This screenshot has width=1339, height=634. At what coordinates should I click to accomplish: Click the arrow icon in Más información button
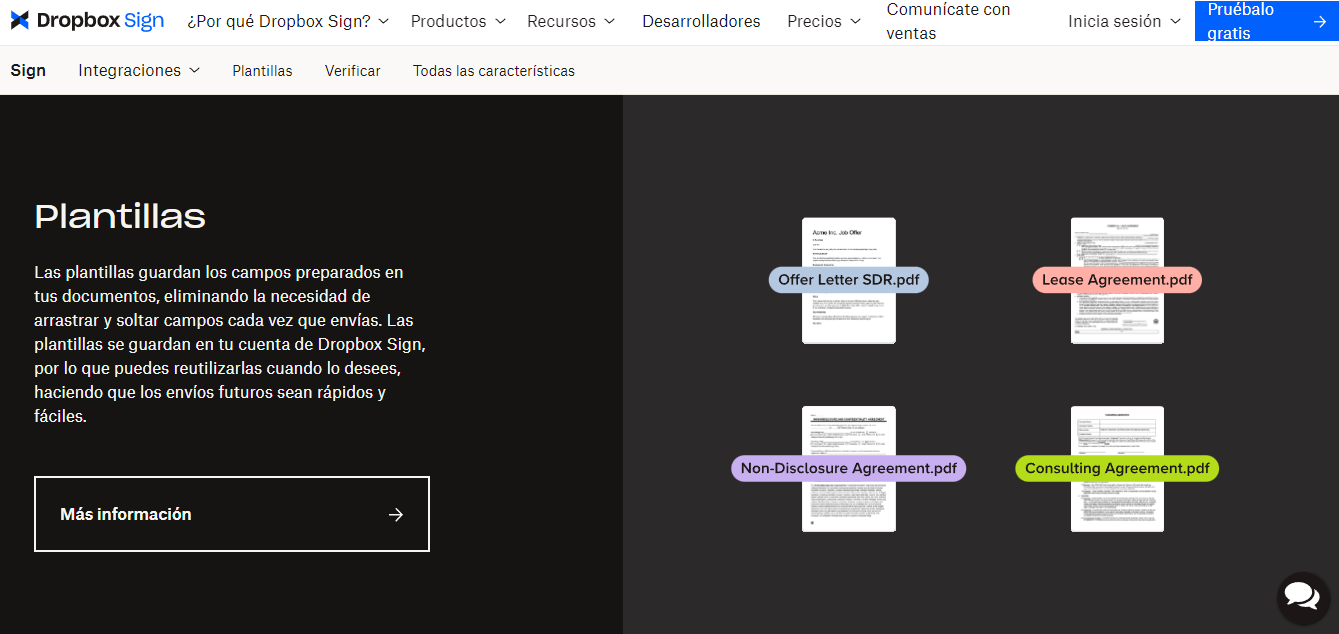(x=396, y=514)
